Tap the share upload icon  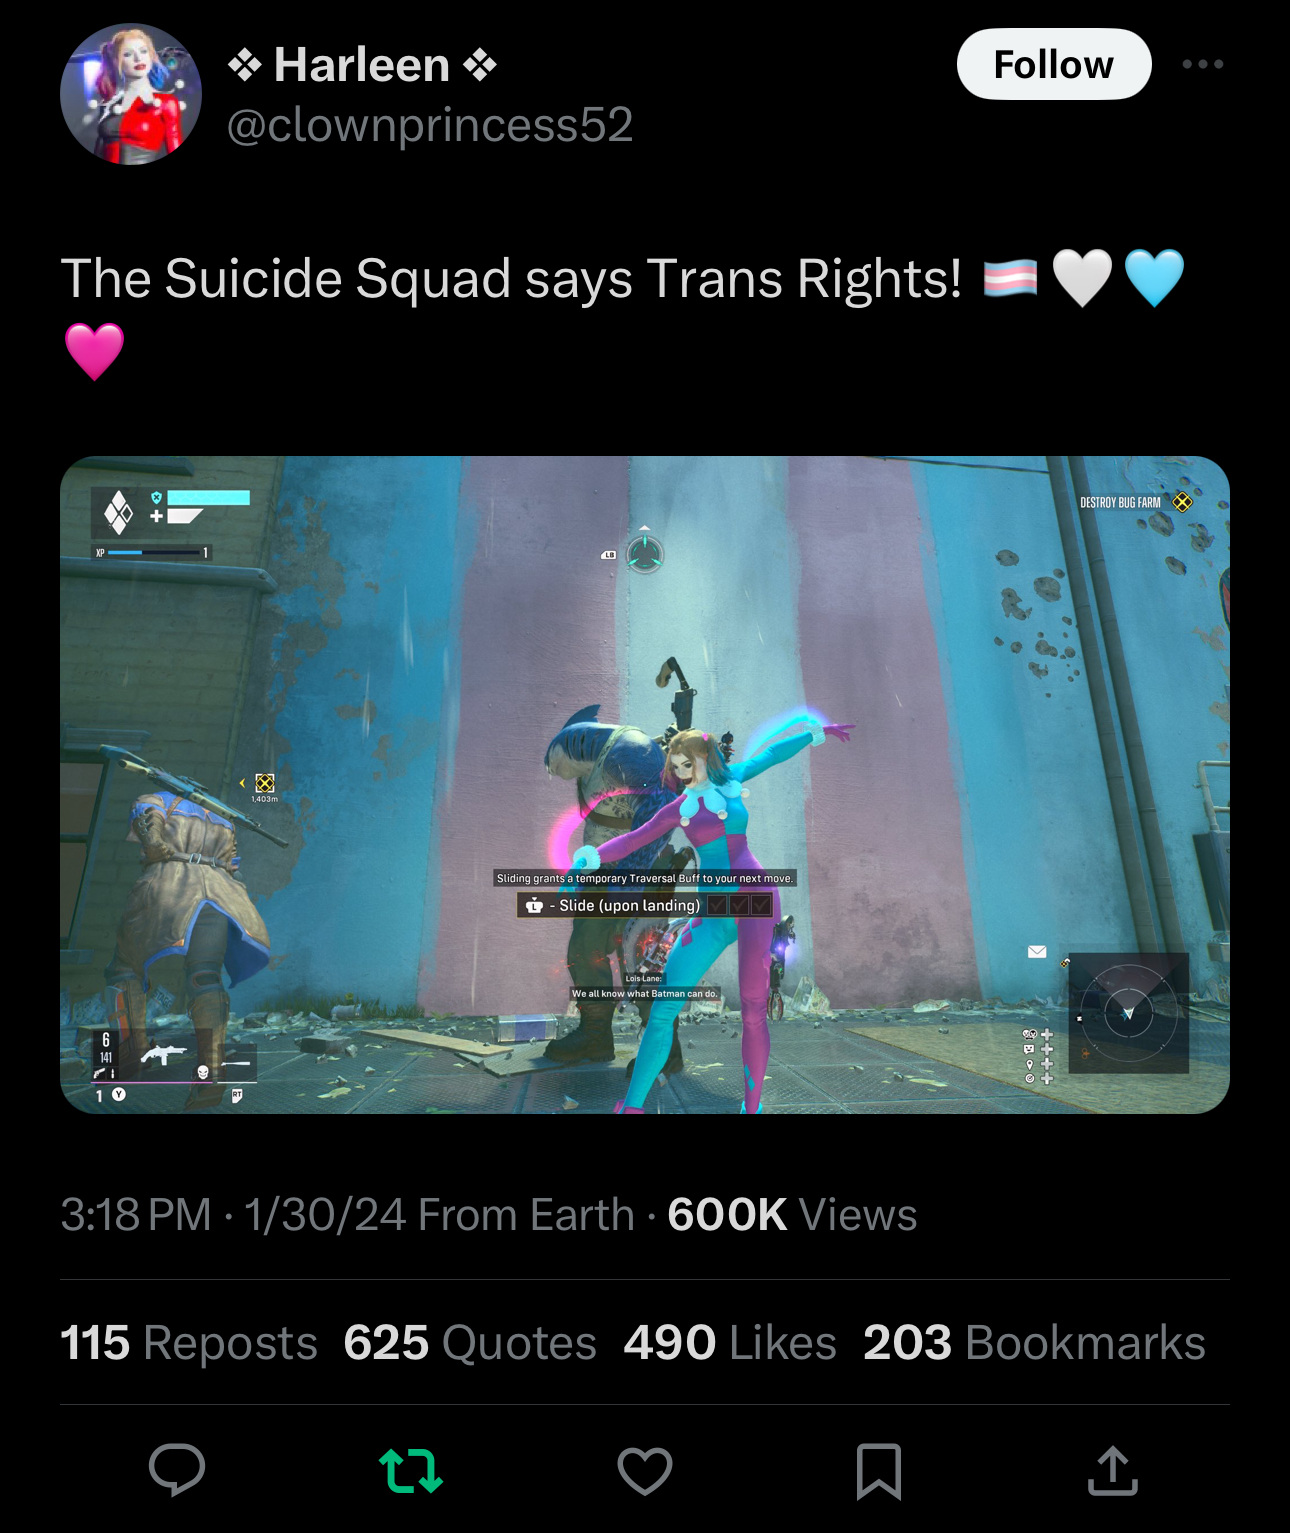click(x=1113, y=1470)
